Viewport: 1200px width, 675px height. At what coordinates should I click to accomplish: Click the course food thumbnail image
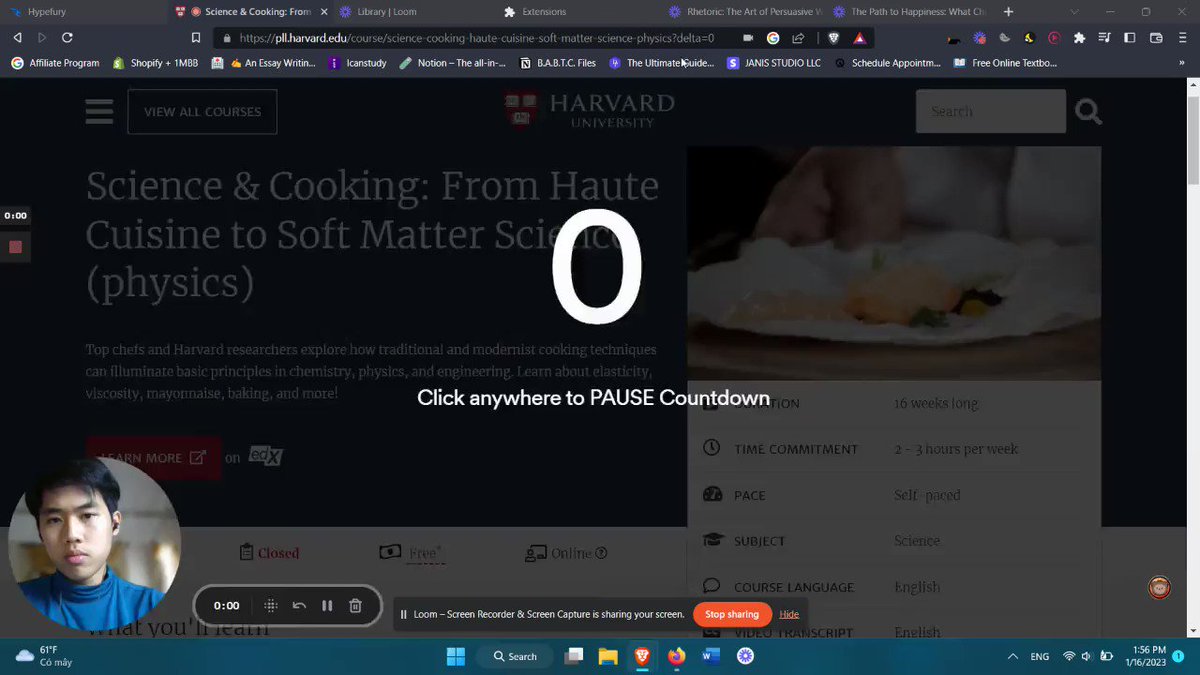894,263
